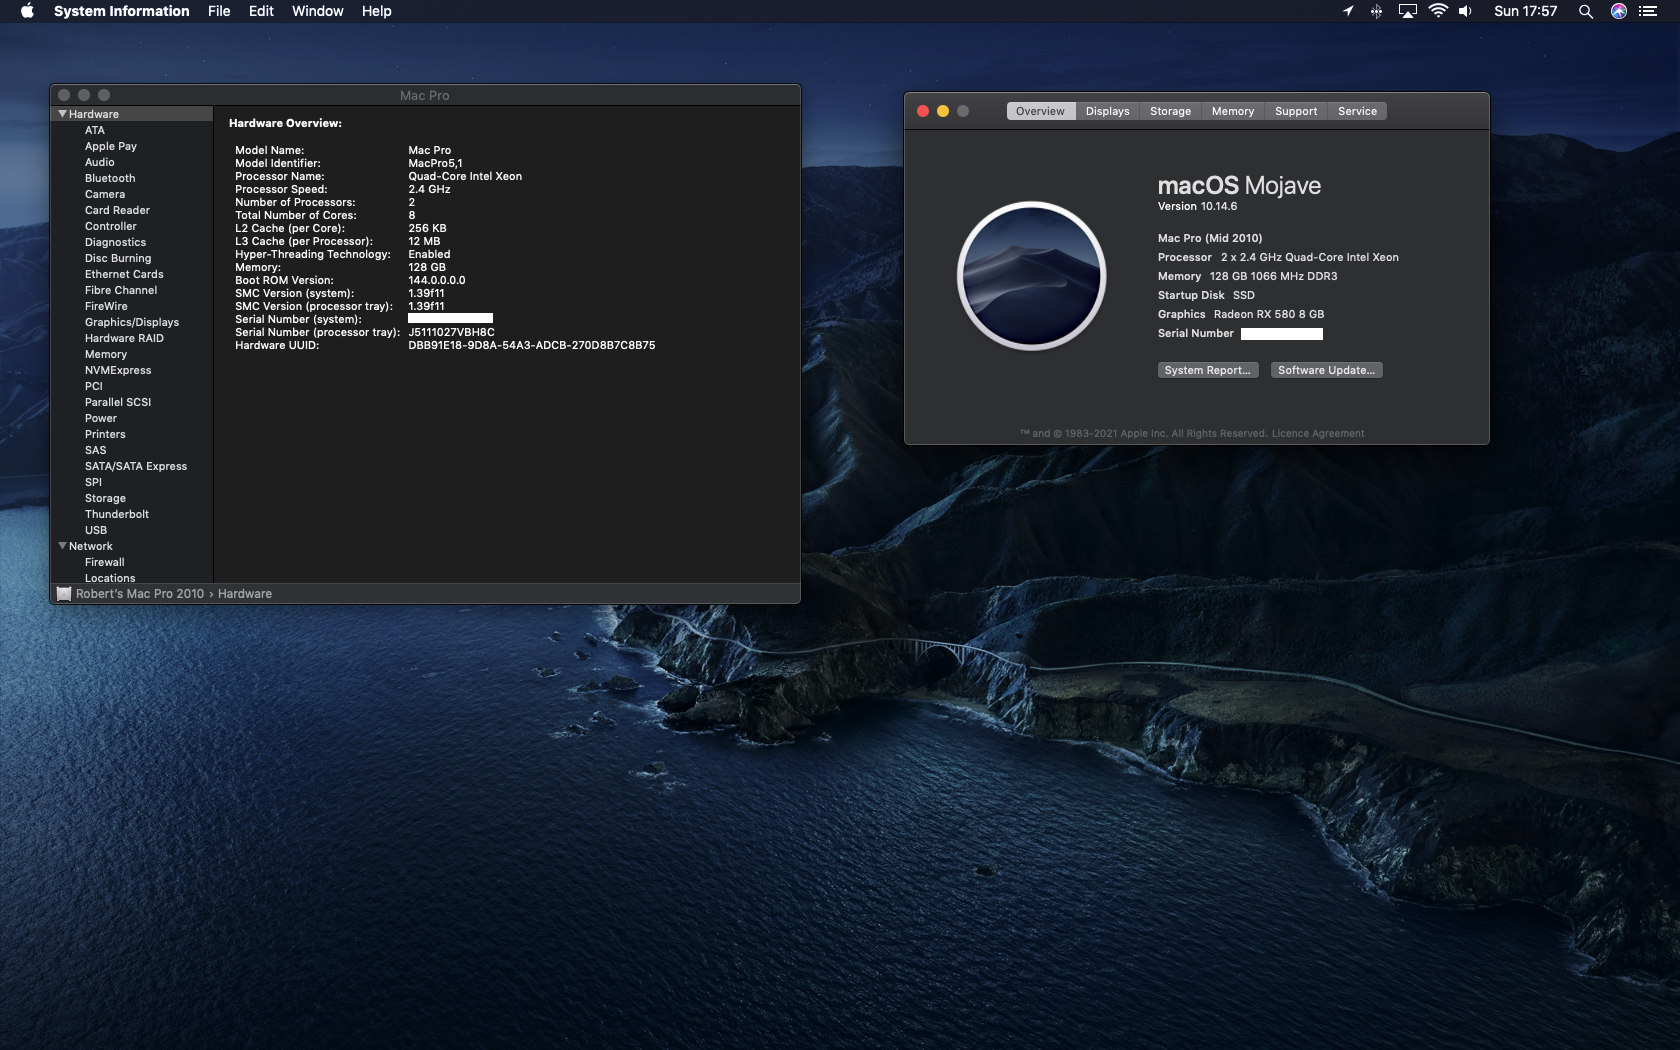Close the About This Mac window

pos(923,111)
